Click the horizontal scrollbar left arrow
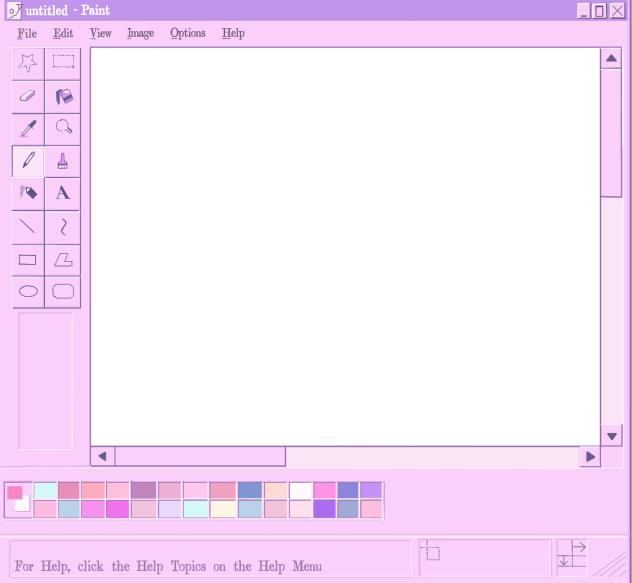This screenshot has width=632, height=583. pyautogui.click(x=102, y=456)
